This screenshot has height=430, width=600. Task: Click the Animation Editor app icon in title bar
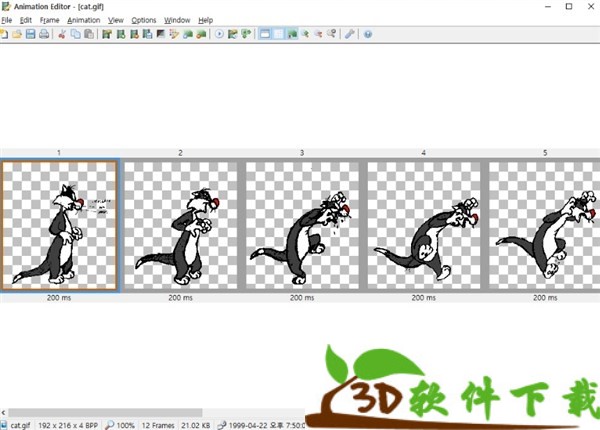6,7
